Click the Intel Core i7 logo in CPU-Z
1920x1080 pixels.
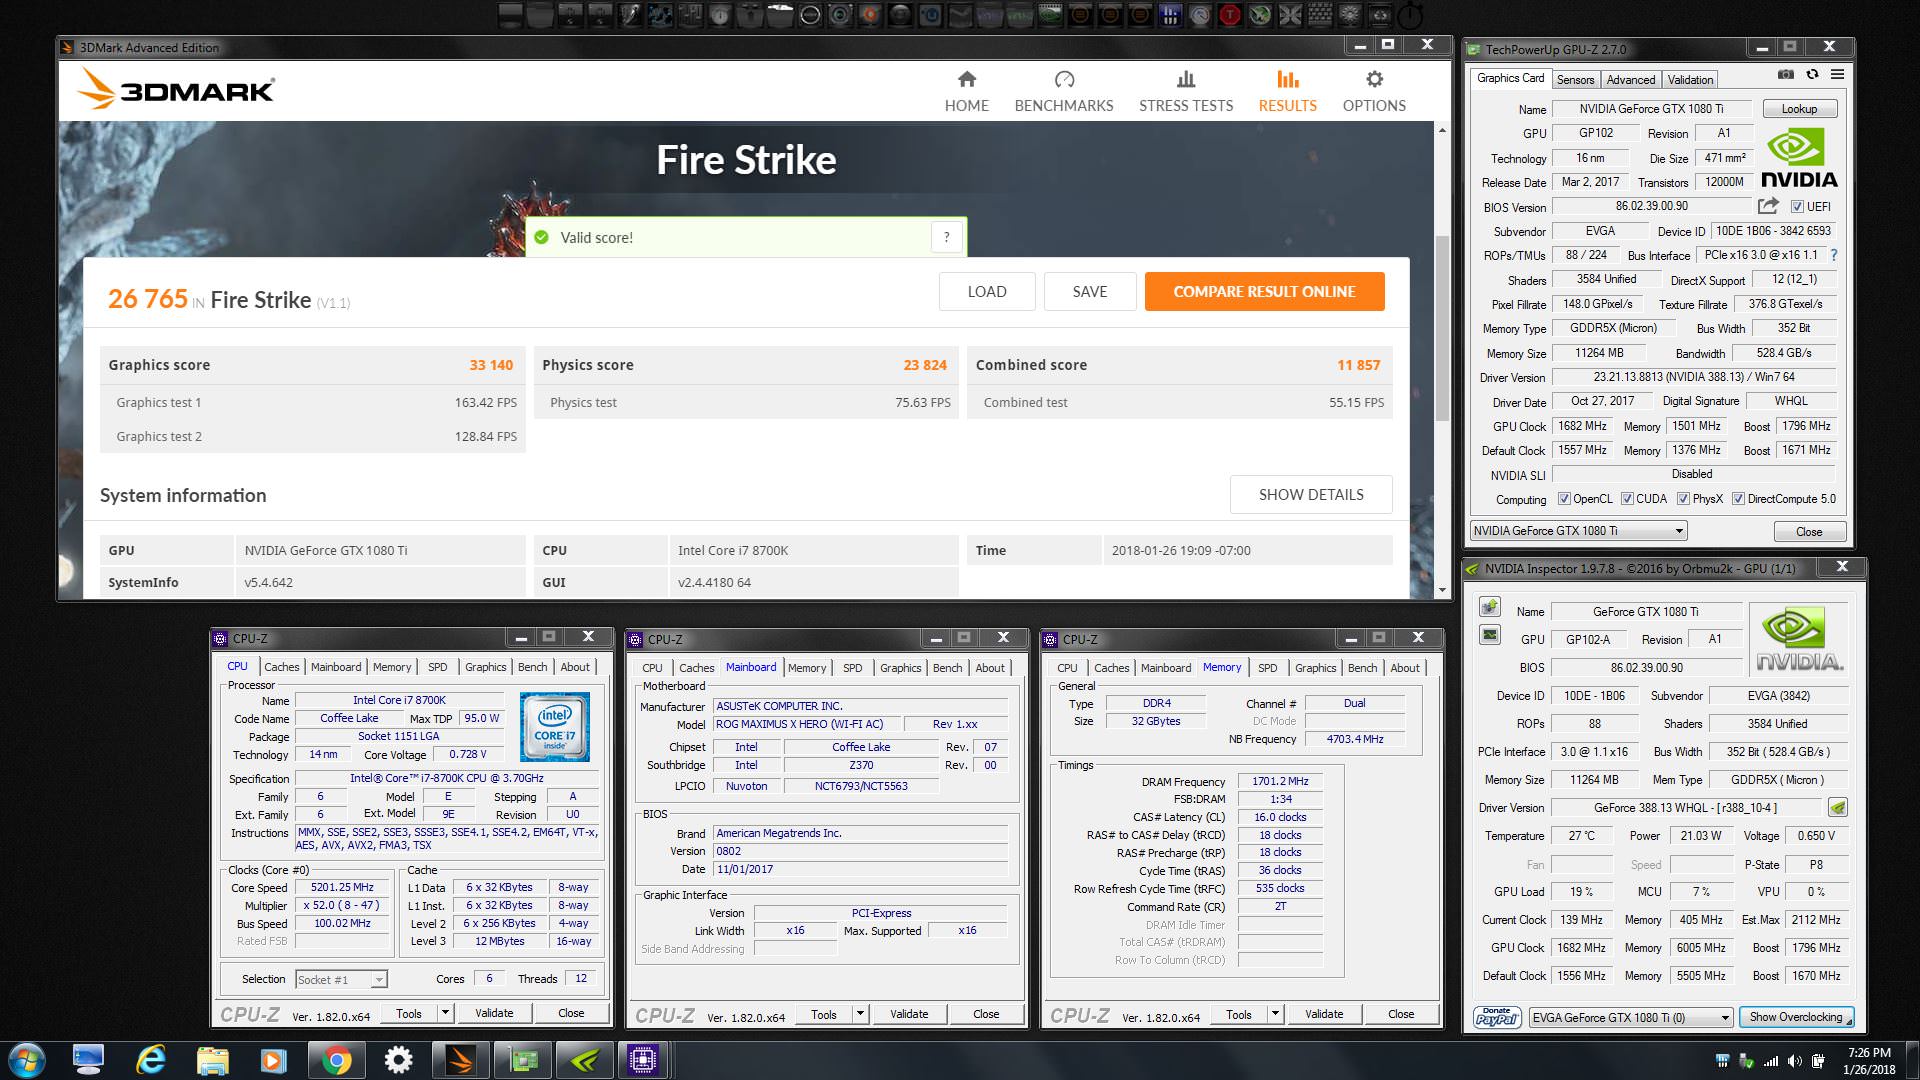point(554,728)
